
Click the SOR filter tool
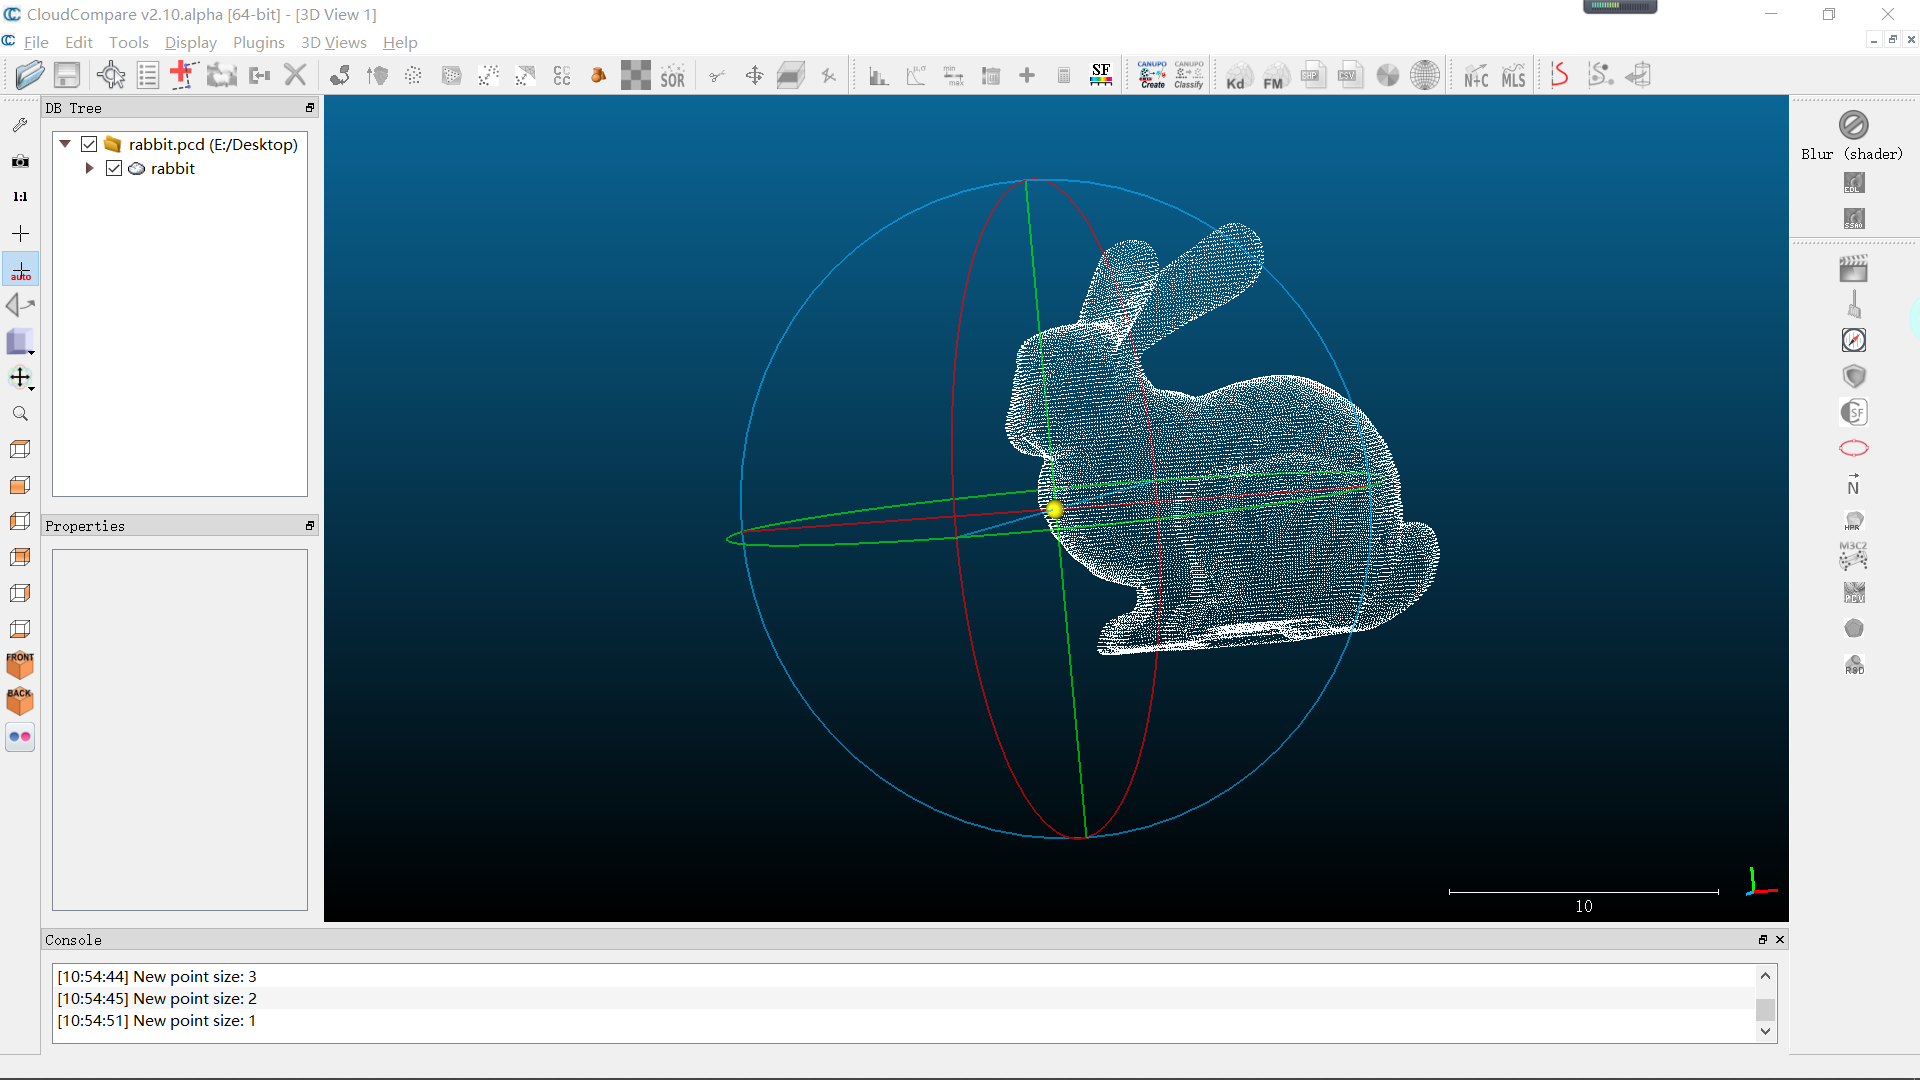(x=673, y=76)
